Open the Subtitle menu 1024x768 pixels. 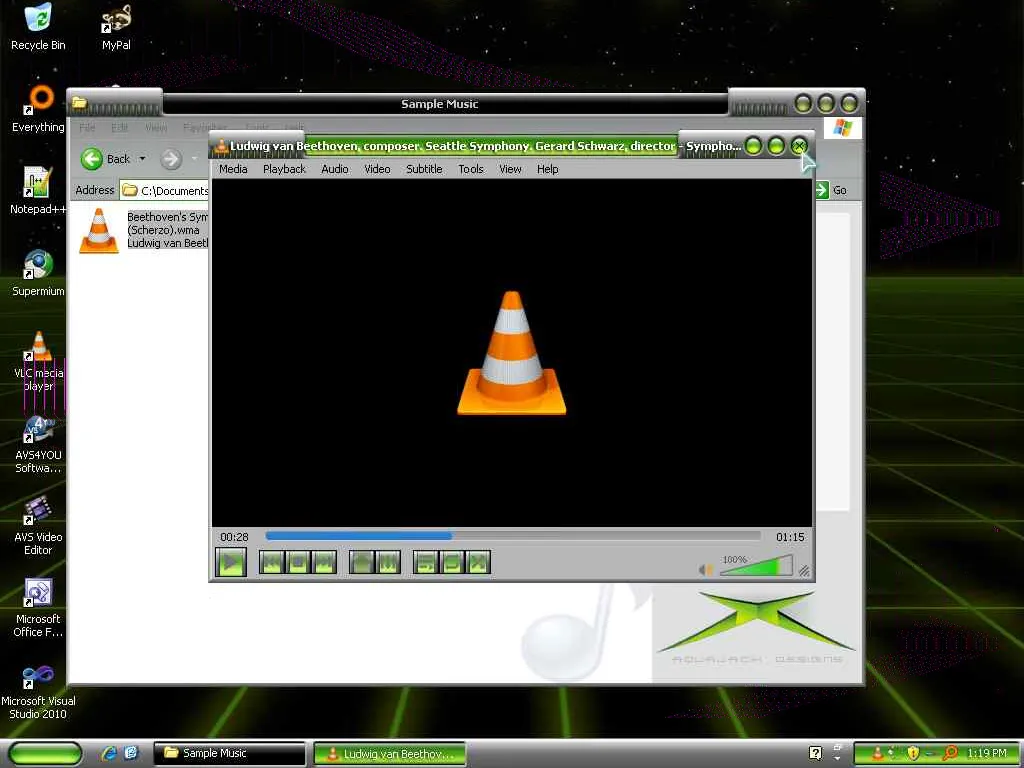[x=424, y=169]
